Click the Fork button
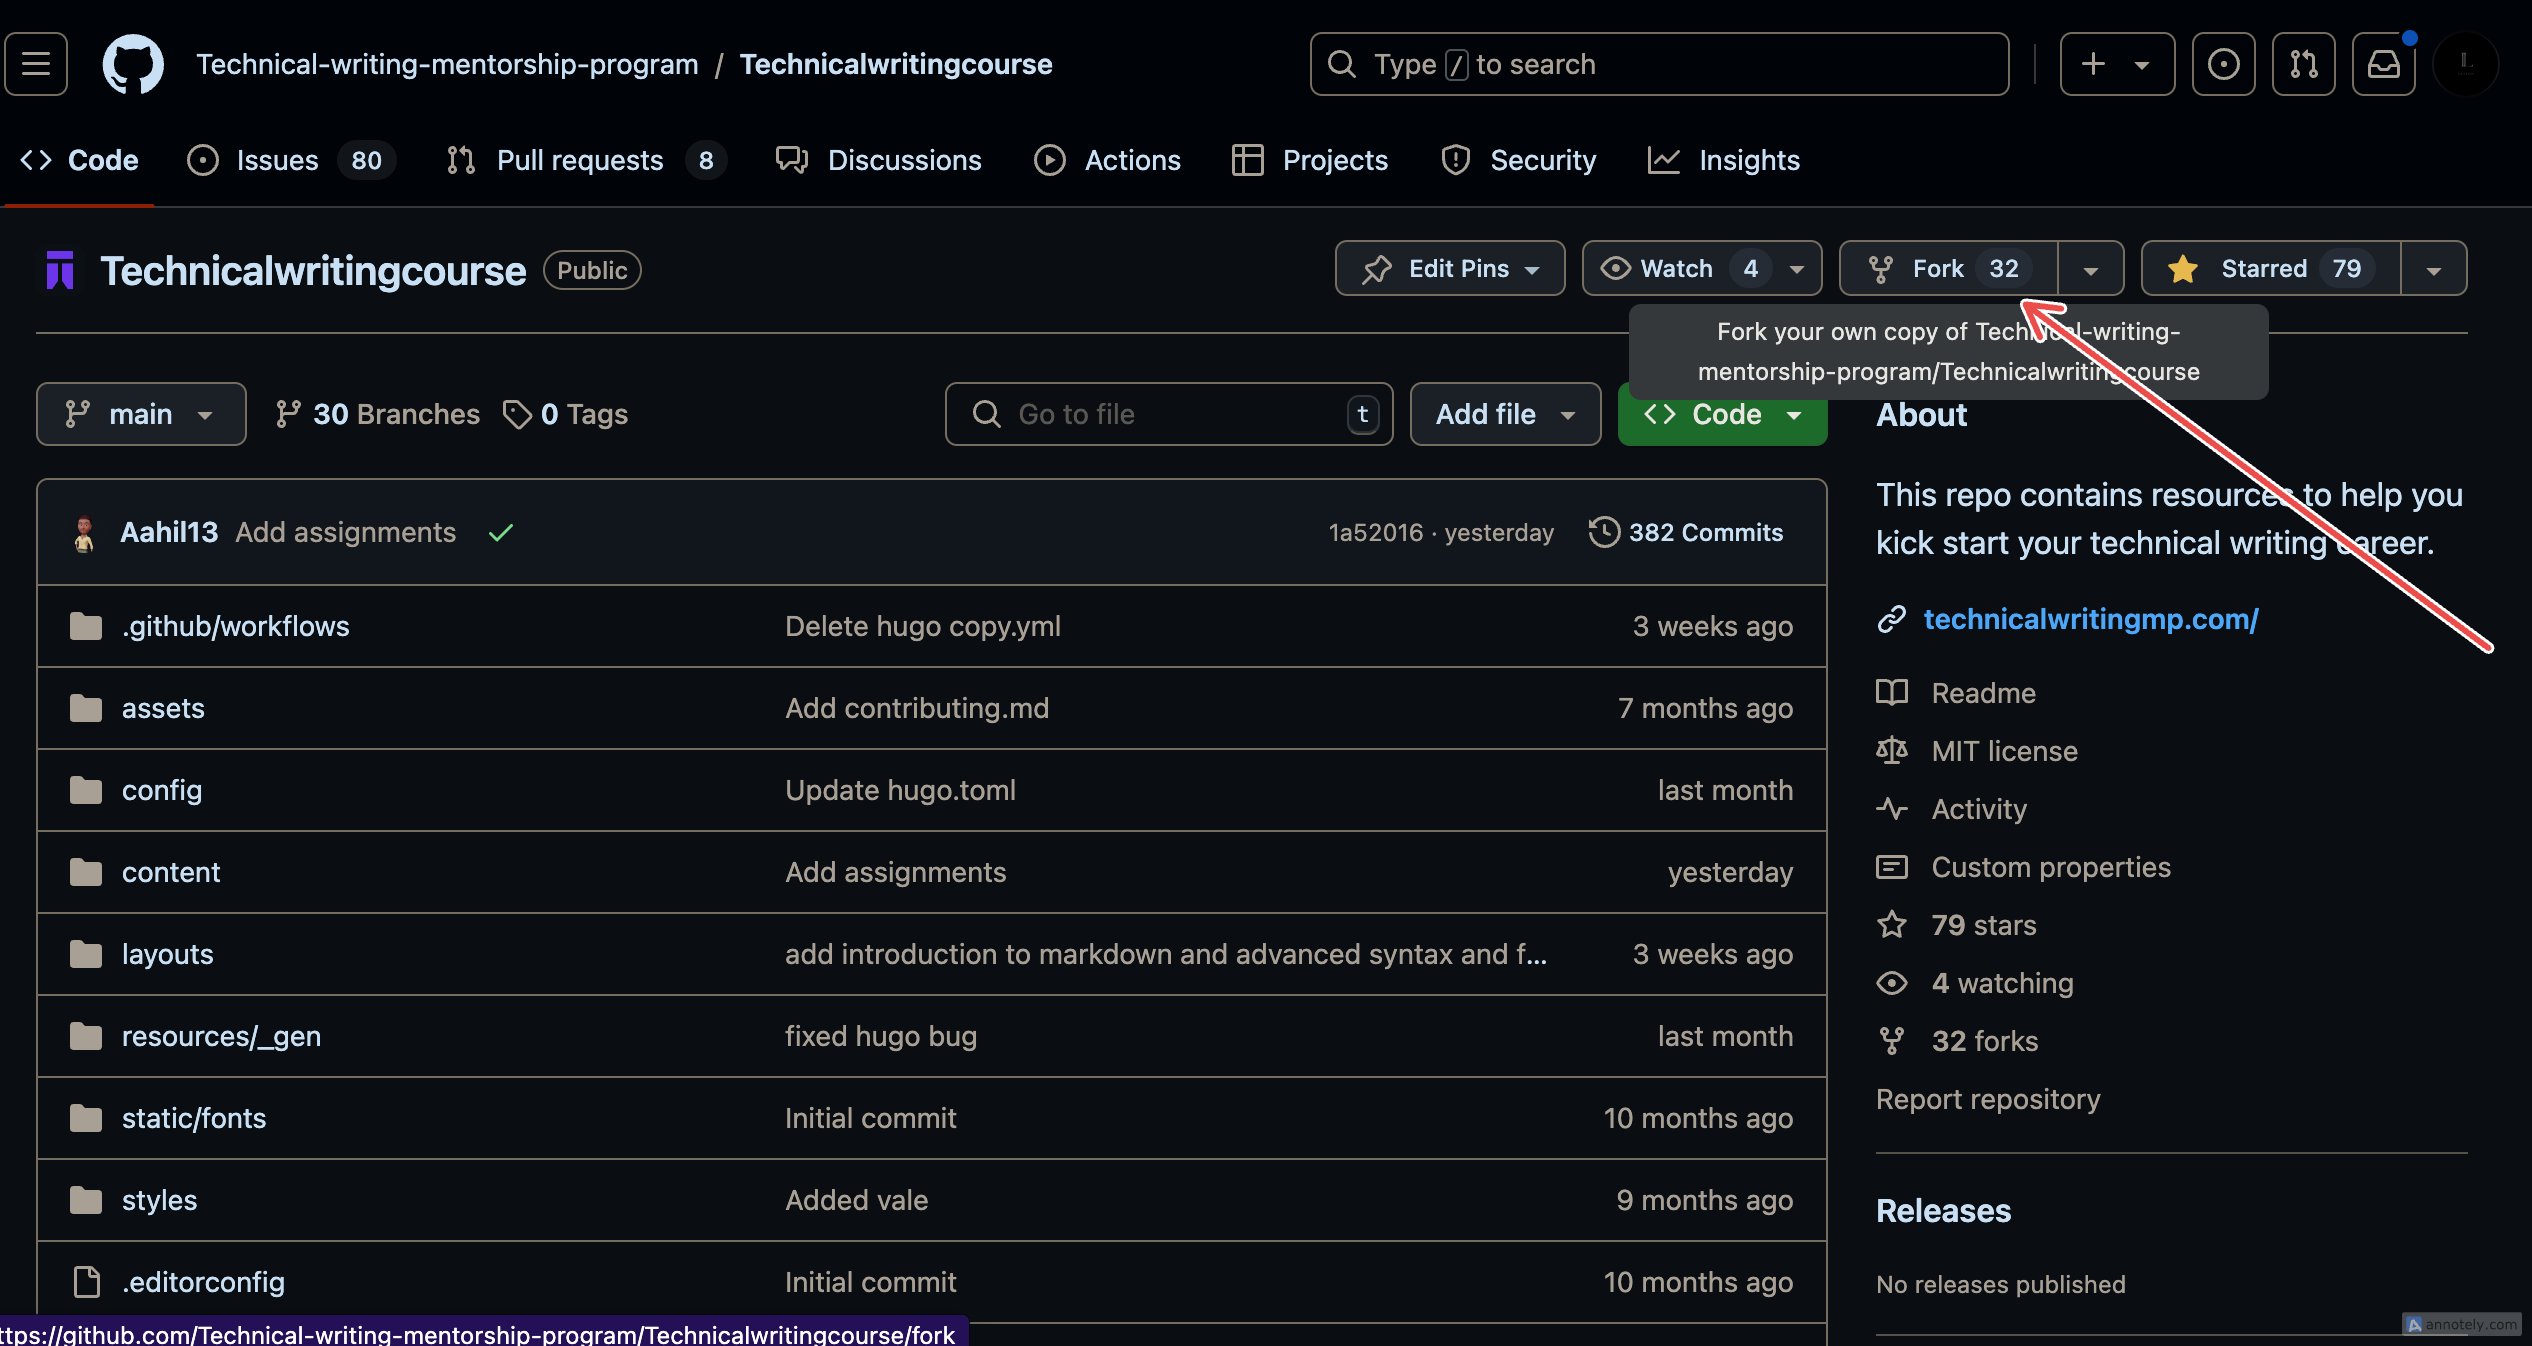 click(1948, 268)
